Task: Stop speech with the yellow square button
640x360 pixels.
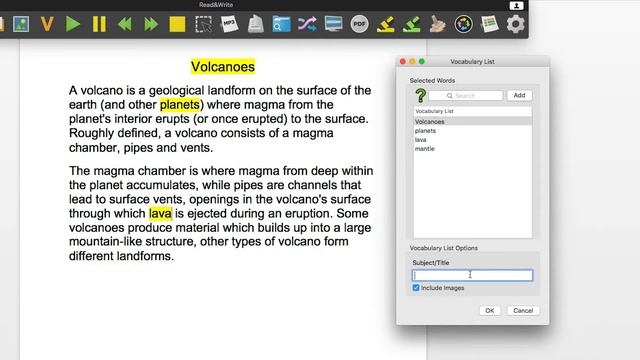Action: pyautogui.click(x=177, y=24)
